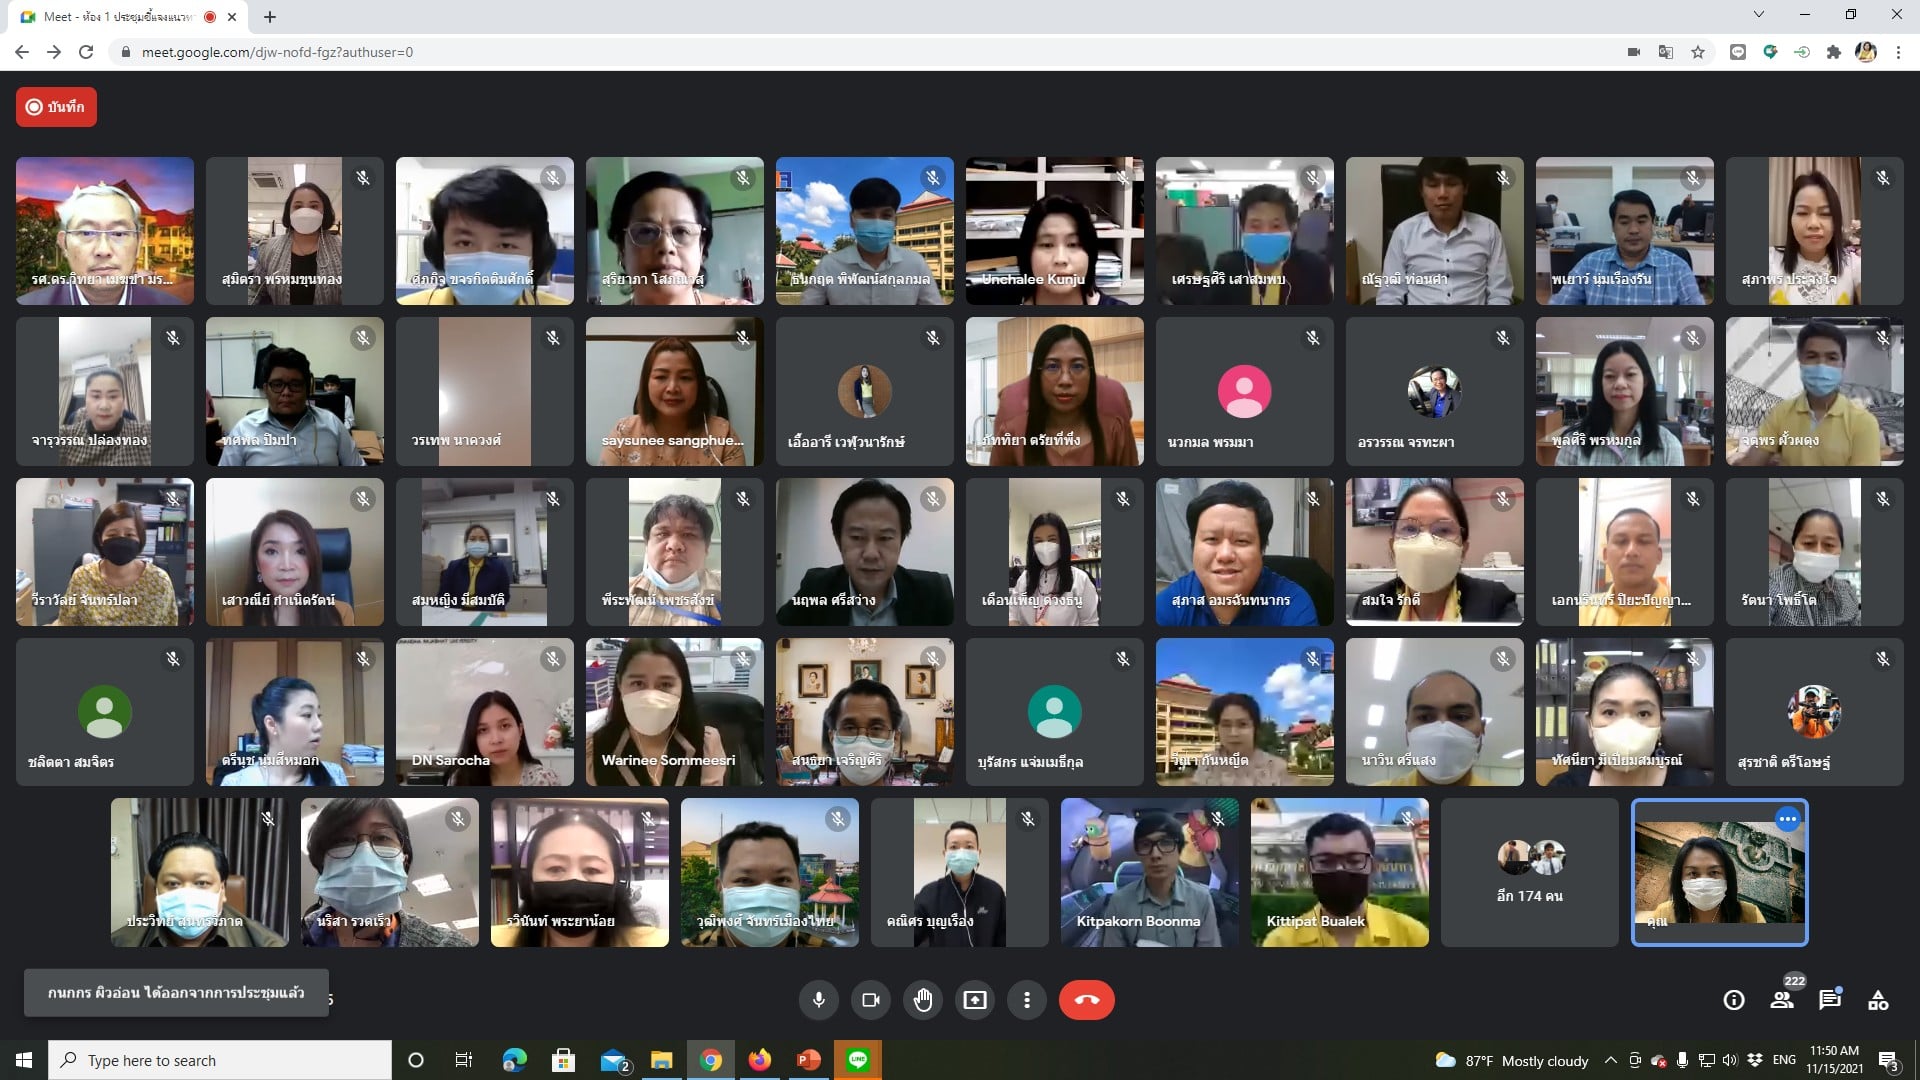The image size is (1920, 1080).
Task: Open more options three-dot menu
Action: [x=1027, y=1000]
